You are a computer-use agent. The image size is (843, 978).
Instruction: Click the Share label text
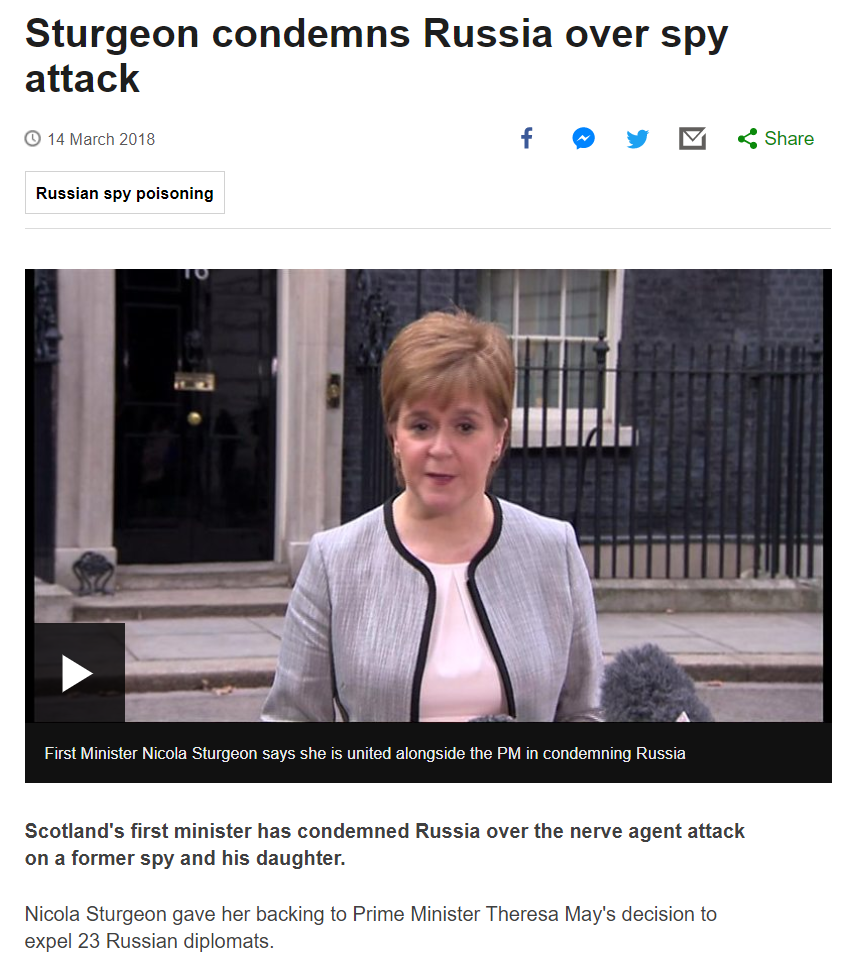pyautogui.click(x=789, y=138)
